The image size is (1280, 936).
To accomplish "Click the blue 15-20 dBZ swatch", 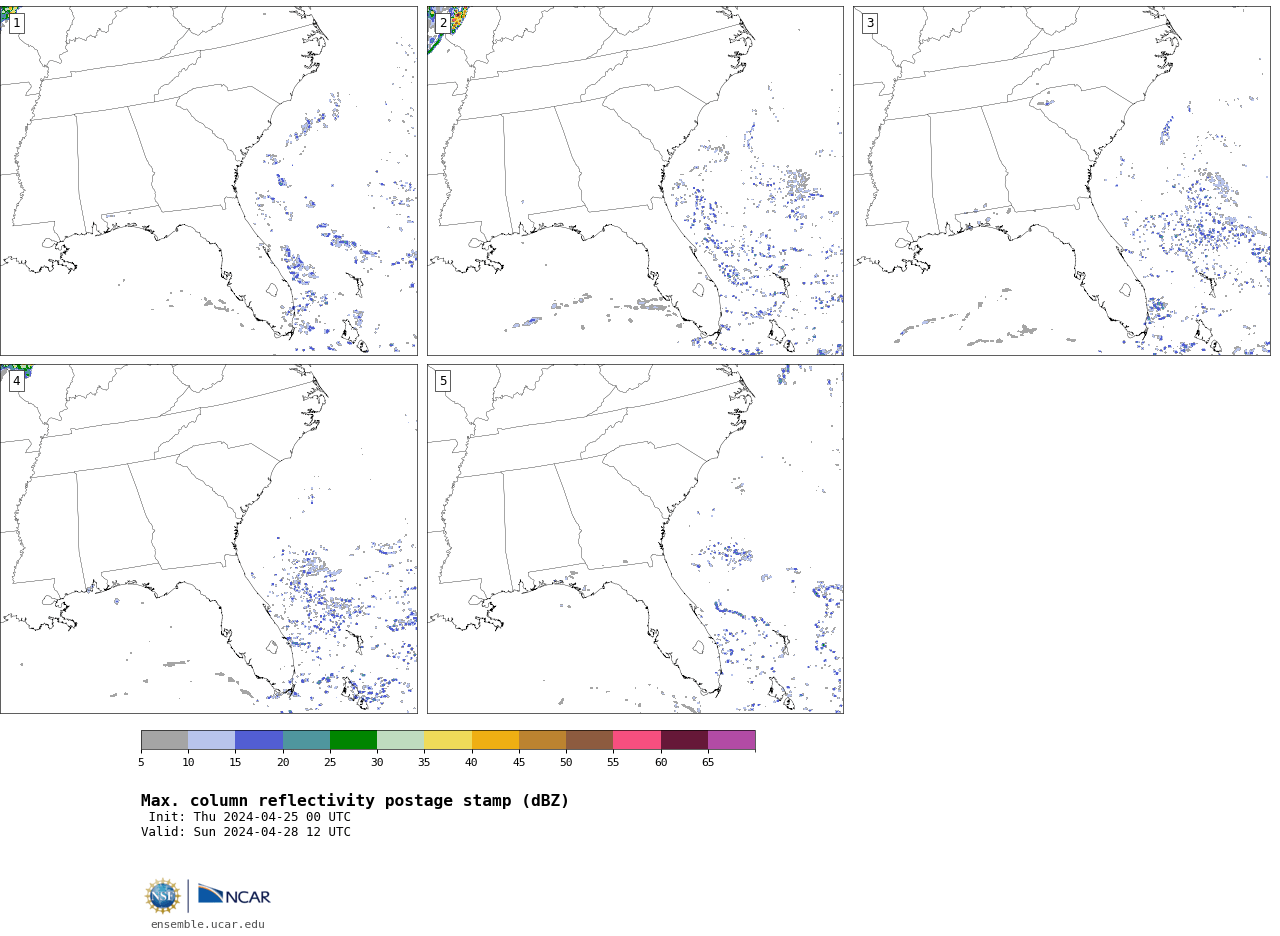I will click(x=259, y=740).
